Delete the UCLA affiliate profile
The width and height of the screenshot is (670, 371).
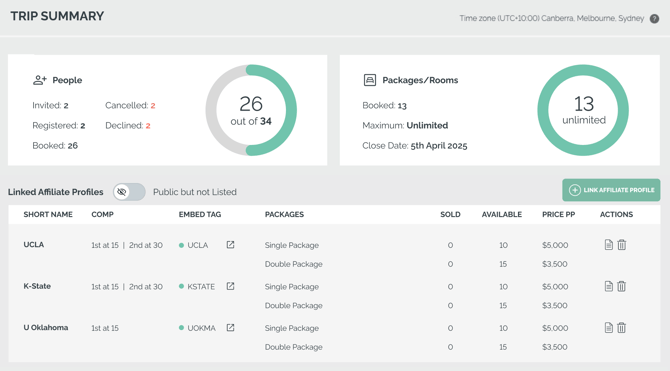622,245
